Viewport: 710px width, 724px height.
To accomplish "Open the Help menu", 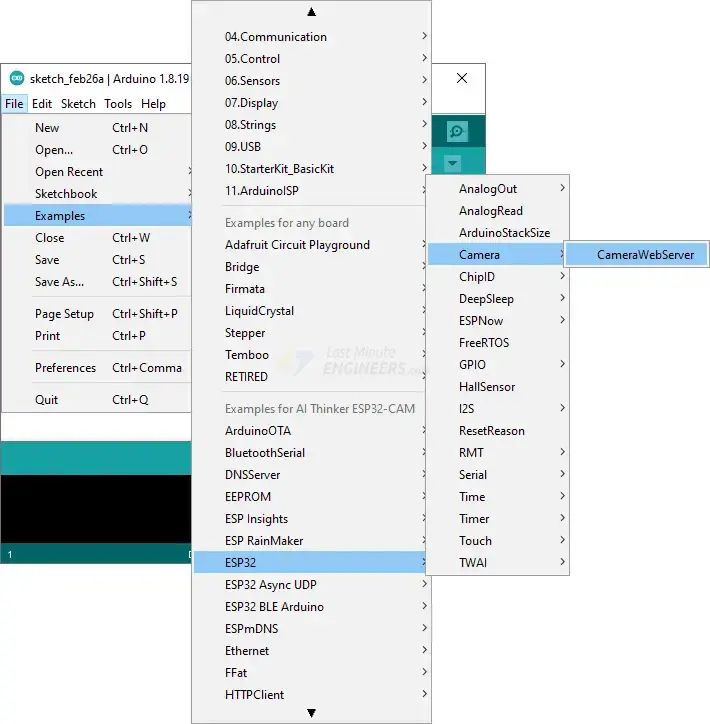I will tap(153, 104).
